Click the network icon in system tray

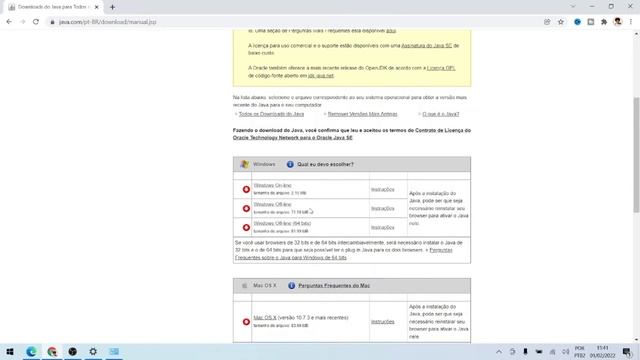pos(552,351)
